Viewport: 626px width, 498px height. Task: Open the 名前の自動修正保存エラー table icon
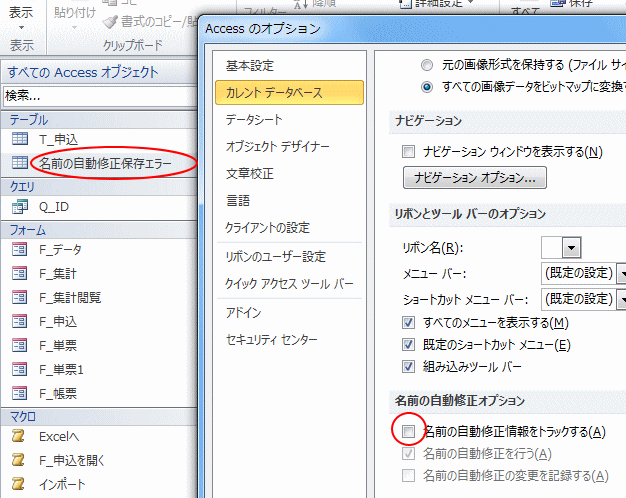click(20, 163)
